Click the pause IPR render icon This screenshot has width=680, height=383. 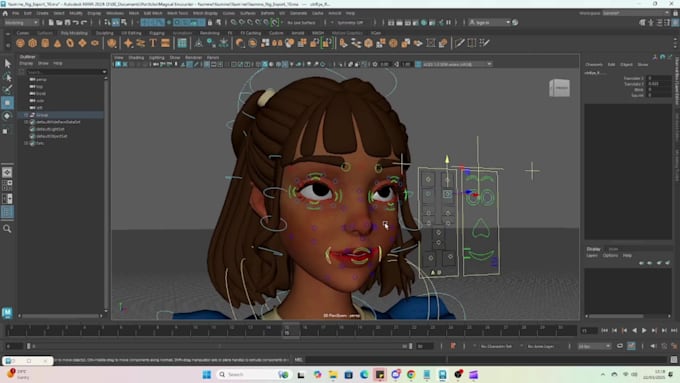448,22
